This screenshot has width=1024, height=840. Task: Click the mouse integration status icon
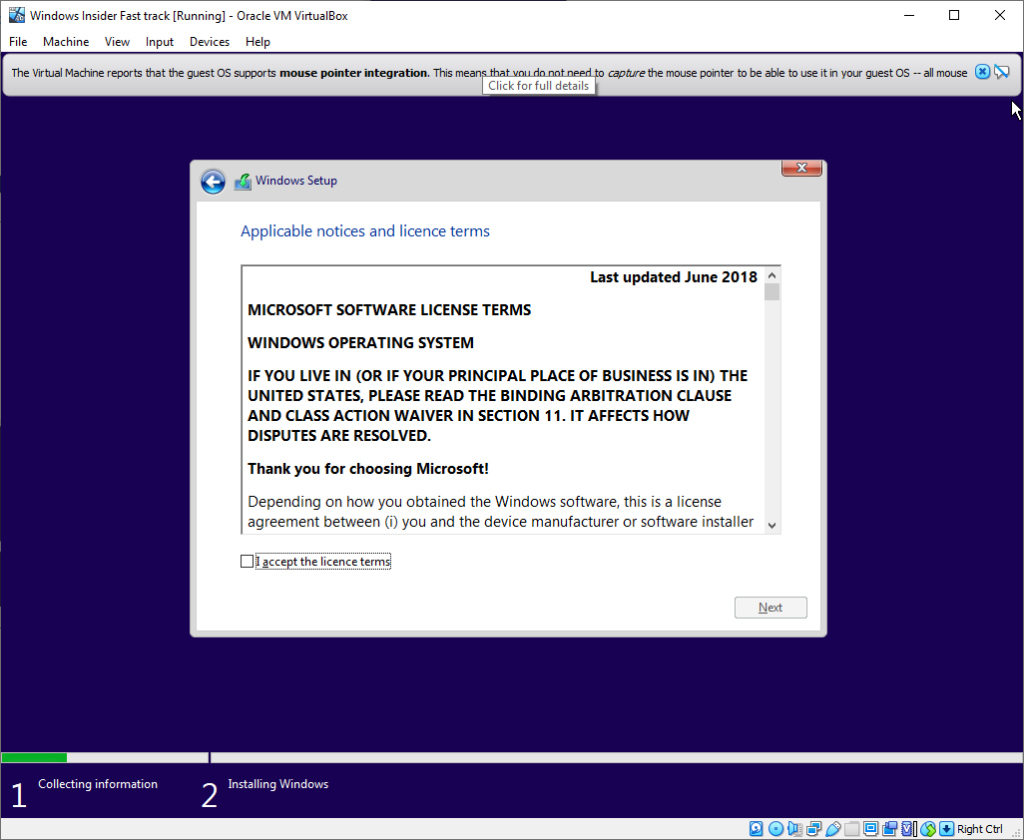click(x=928, y=829)
